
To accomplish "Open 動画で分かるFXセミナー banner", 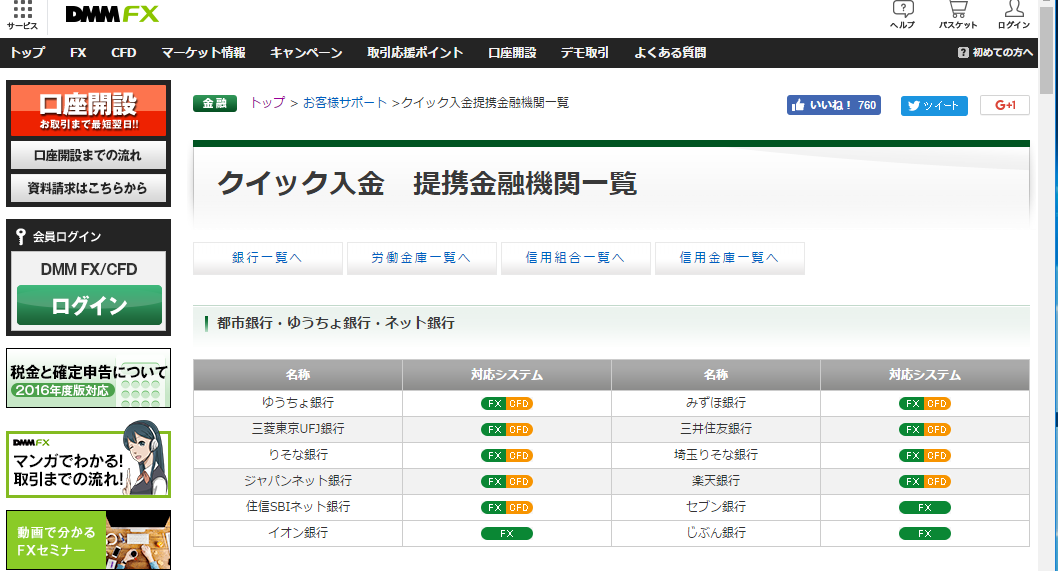I will pyautogui.click(x=88, y=540).
